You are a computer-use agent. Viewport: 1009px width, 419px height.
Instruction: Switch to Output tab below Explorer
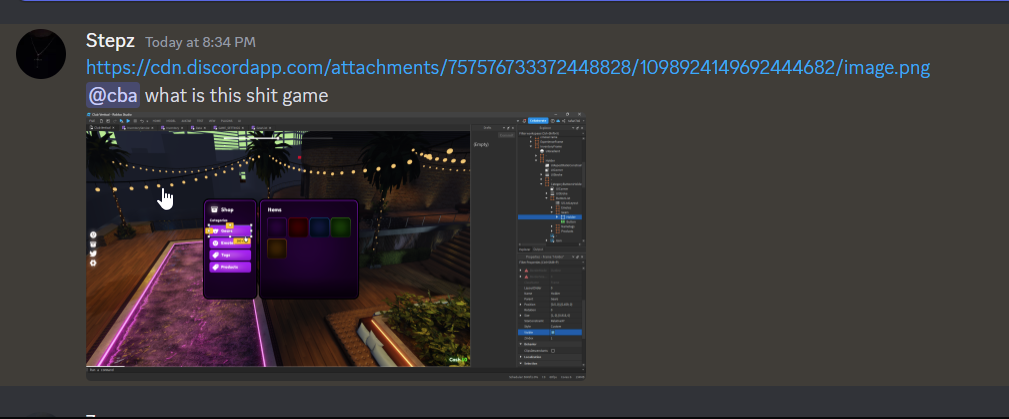[538, 249]
